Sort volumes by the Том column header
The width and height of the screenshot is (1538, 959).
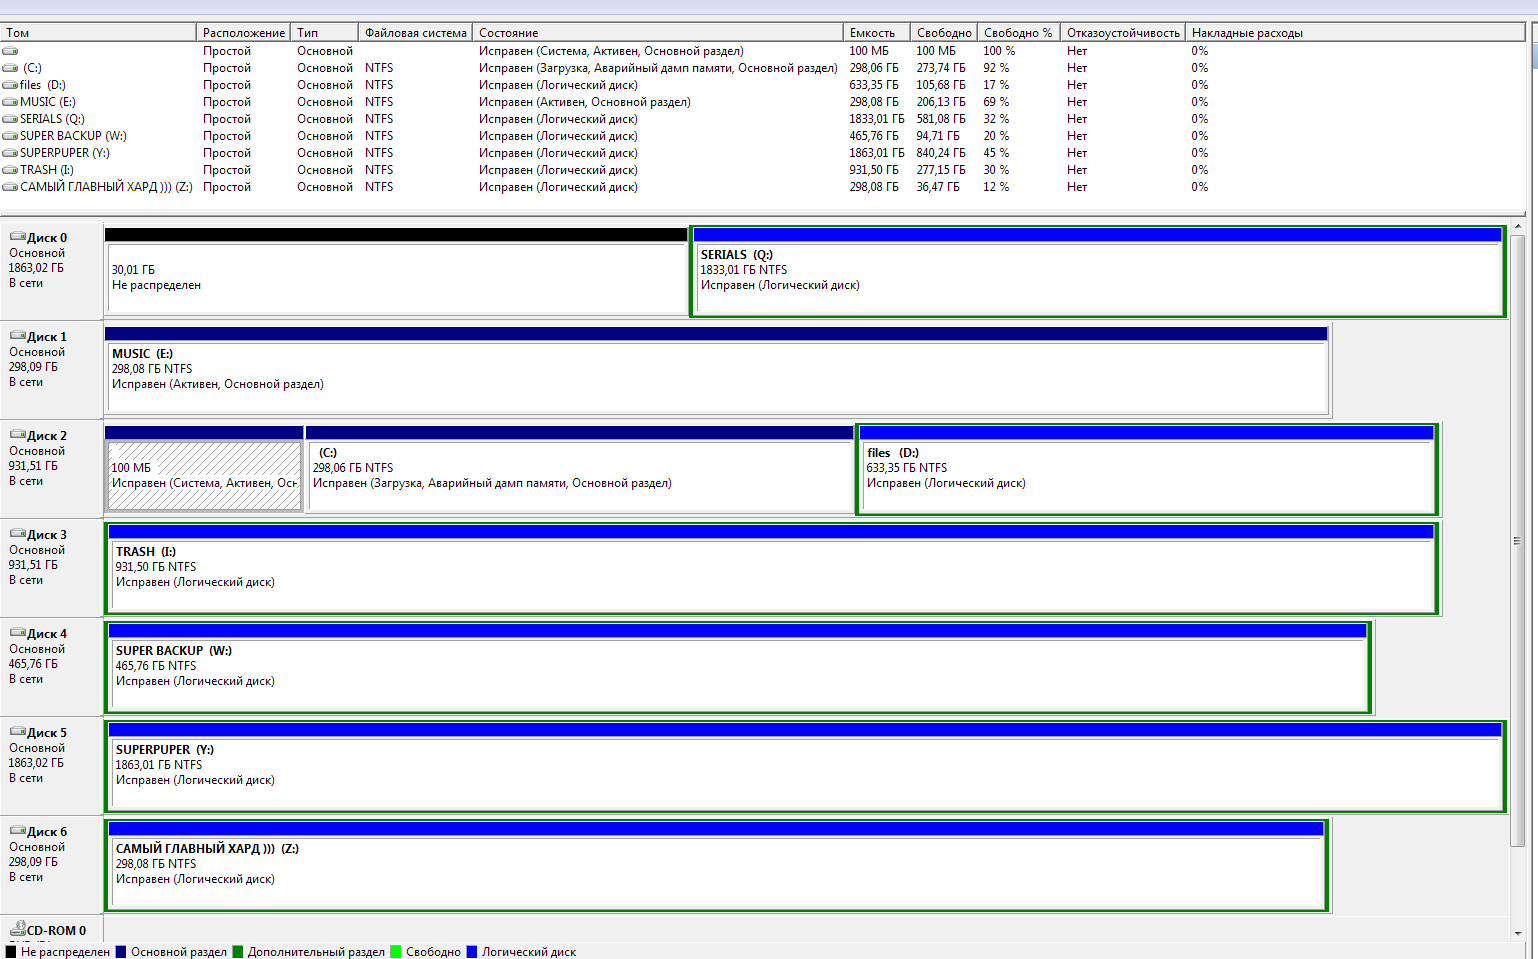(x=99, y=33)
